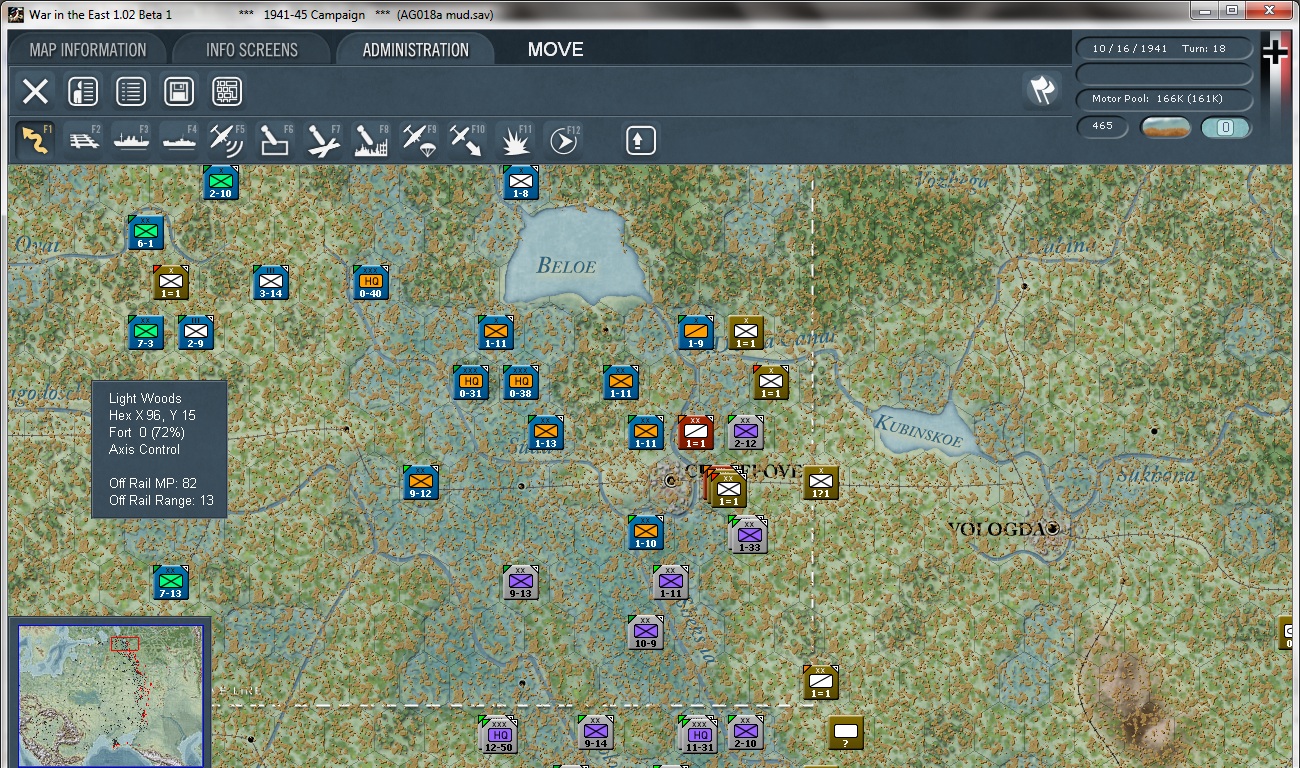Viewport: 1300px width, 768px height.
Task: Click the X icon in Administration toolbar
Action: [x=35, y=92]
